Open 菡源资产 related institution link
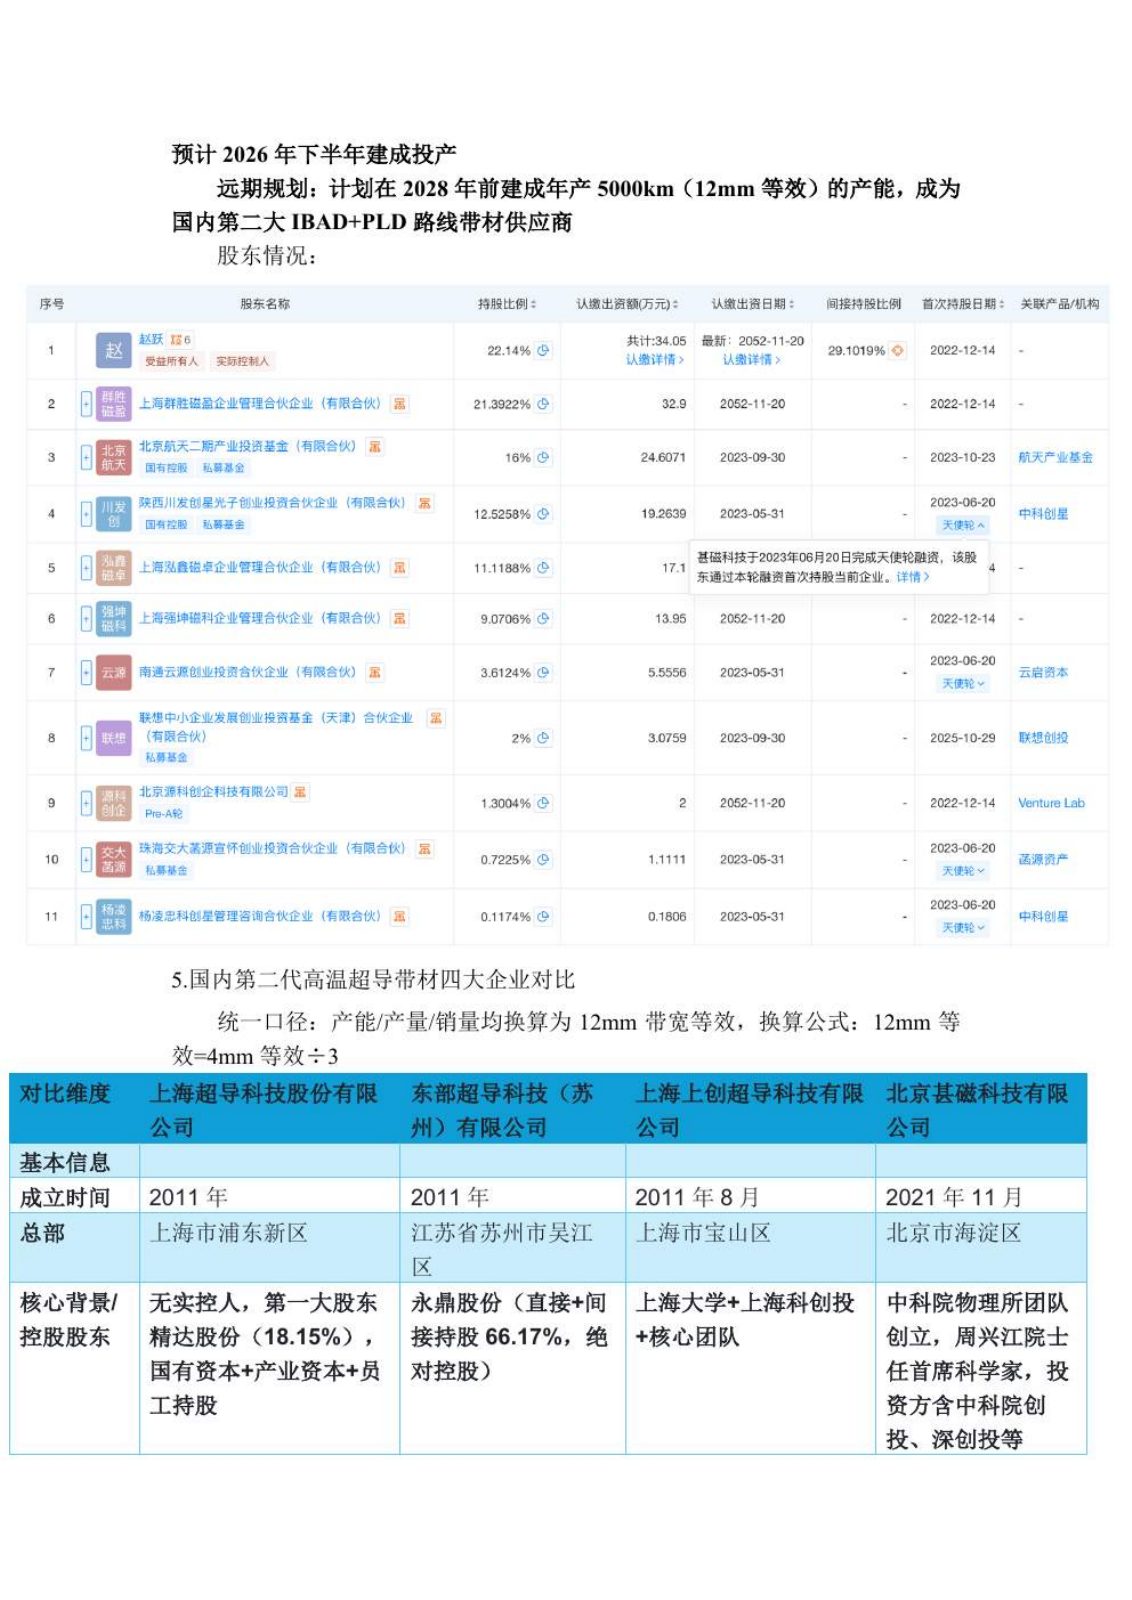The height and width of the screenshot is (1600, 1132). tap(1043, 860)
